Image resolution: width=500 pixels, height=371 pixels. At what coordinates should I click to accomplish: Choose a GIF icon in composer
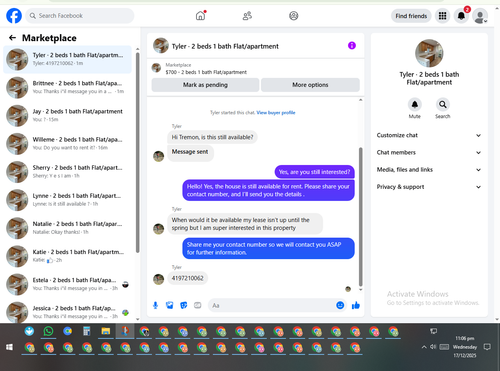(198, 305)
